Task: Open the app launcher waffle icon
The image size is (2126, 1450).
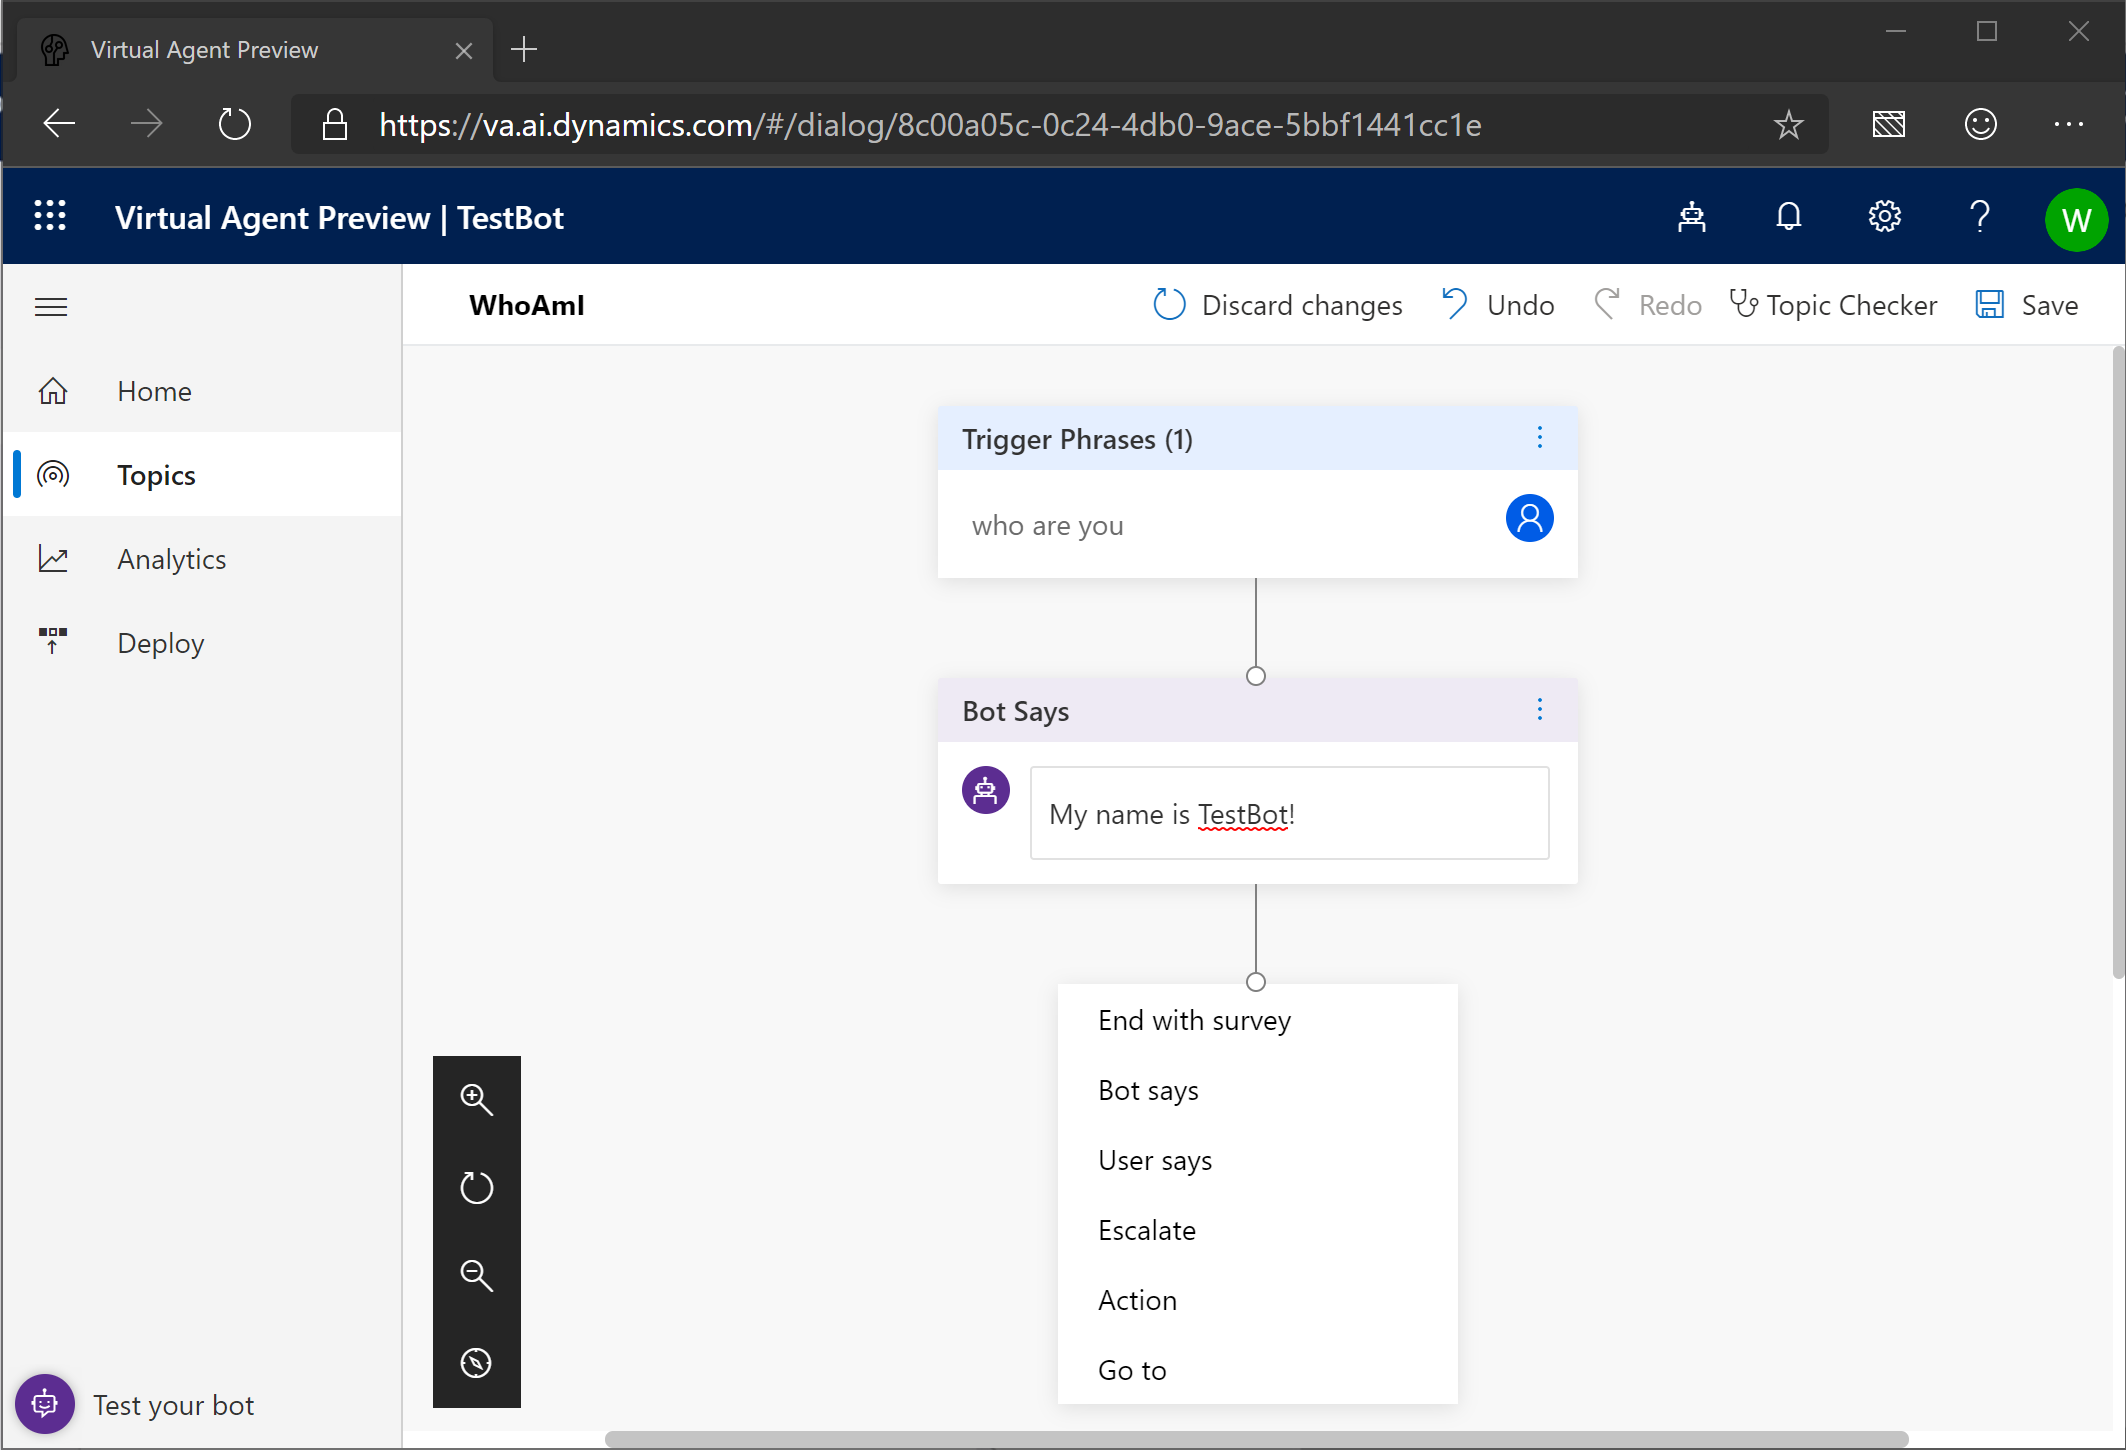Action: [50, 217]
